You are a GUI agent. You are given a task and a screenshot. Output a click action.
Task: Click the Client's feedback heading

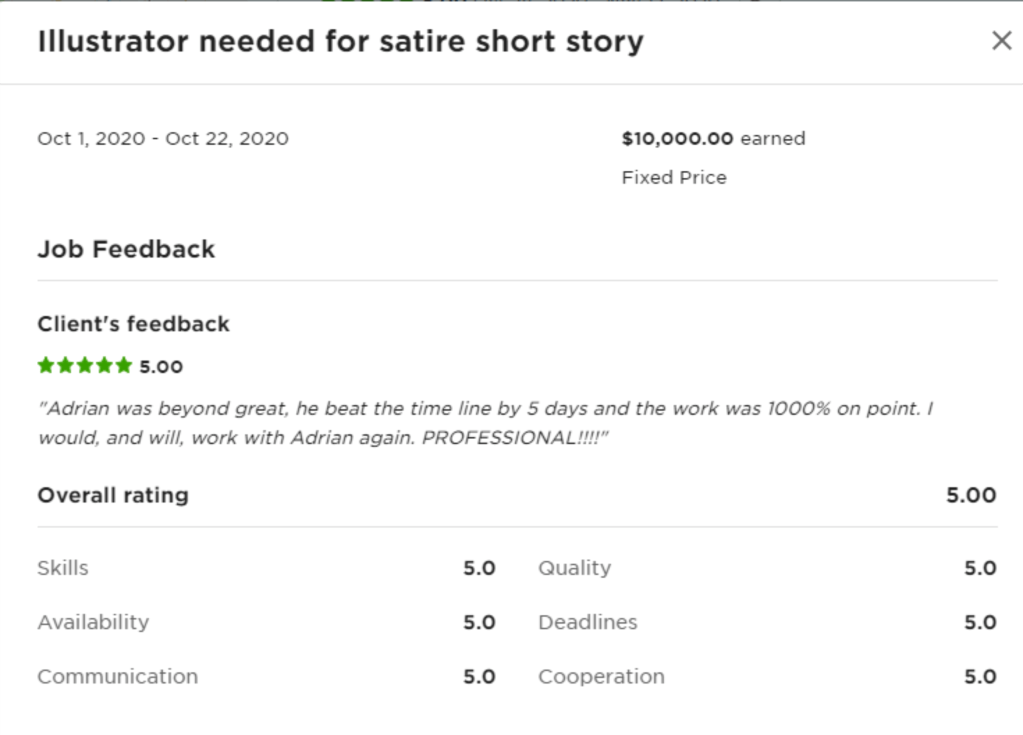point(133,324)
